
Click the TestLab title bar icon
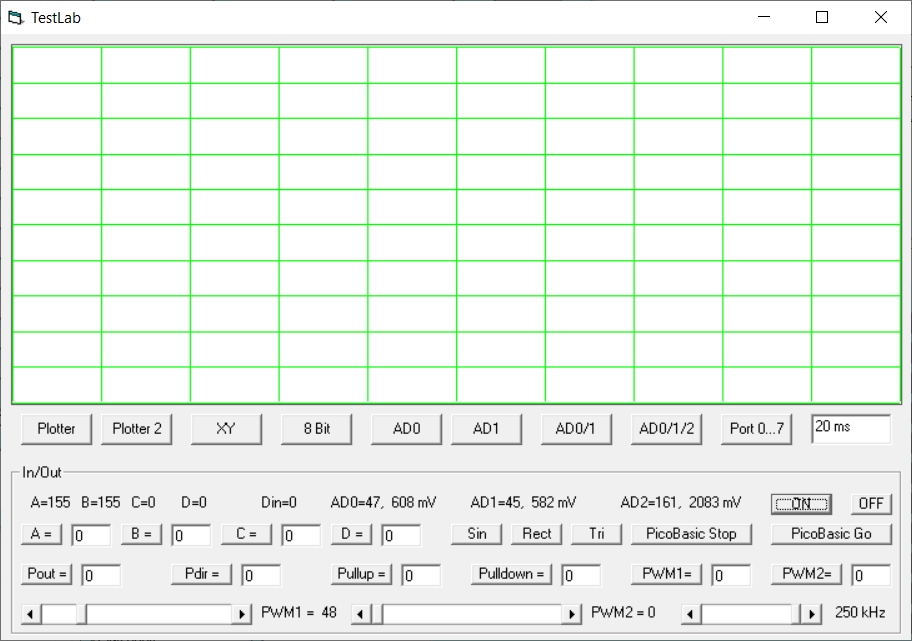pyautogui.click(x=15, y=17)
